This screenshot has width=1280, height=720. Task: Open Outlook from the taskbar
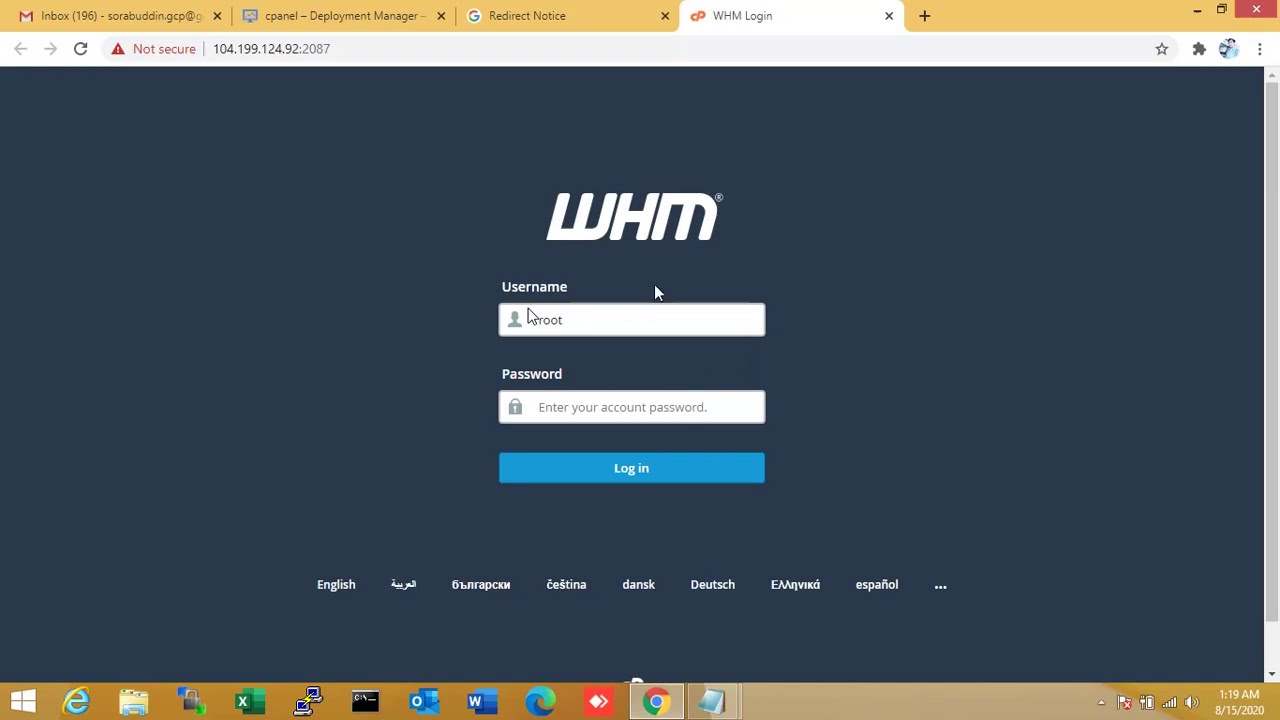(x=423, y=702)
